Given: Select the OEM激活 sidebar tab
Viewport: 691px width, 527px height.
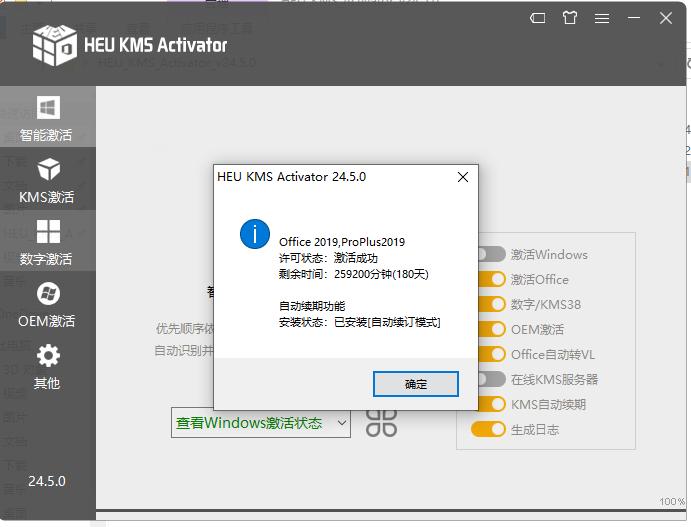Looking at the screenshot, I should (x=47, y=303).
